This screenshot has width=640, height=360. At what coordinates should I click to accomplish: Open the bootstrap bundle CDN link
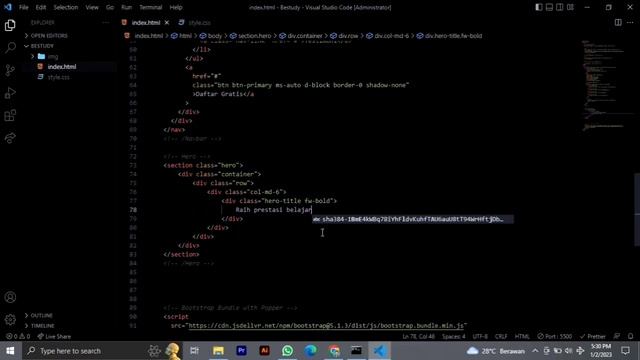coord(326,326)
